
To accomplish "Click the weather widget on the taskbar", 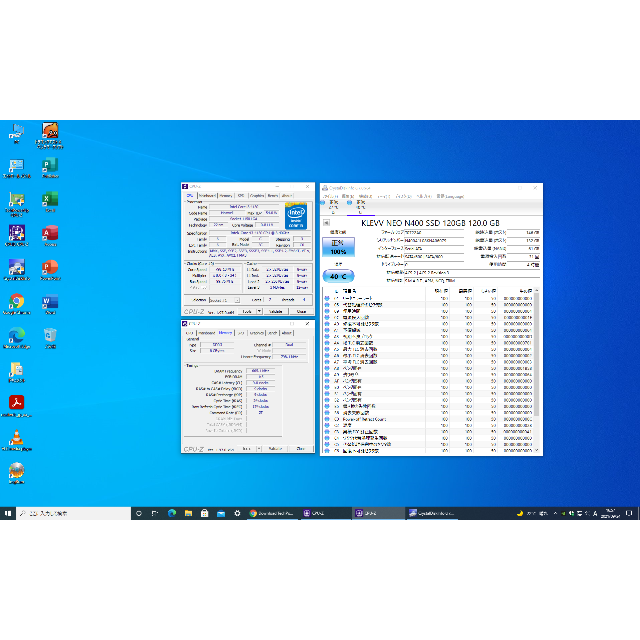I will point(533,513).
